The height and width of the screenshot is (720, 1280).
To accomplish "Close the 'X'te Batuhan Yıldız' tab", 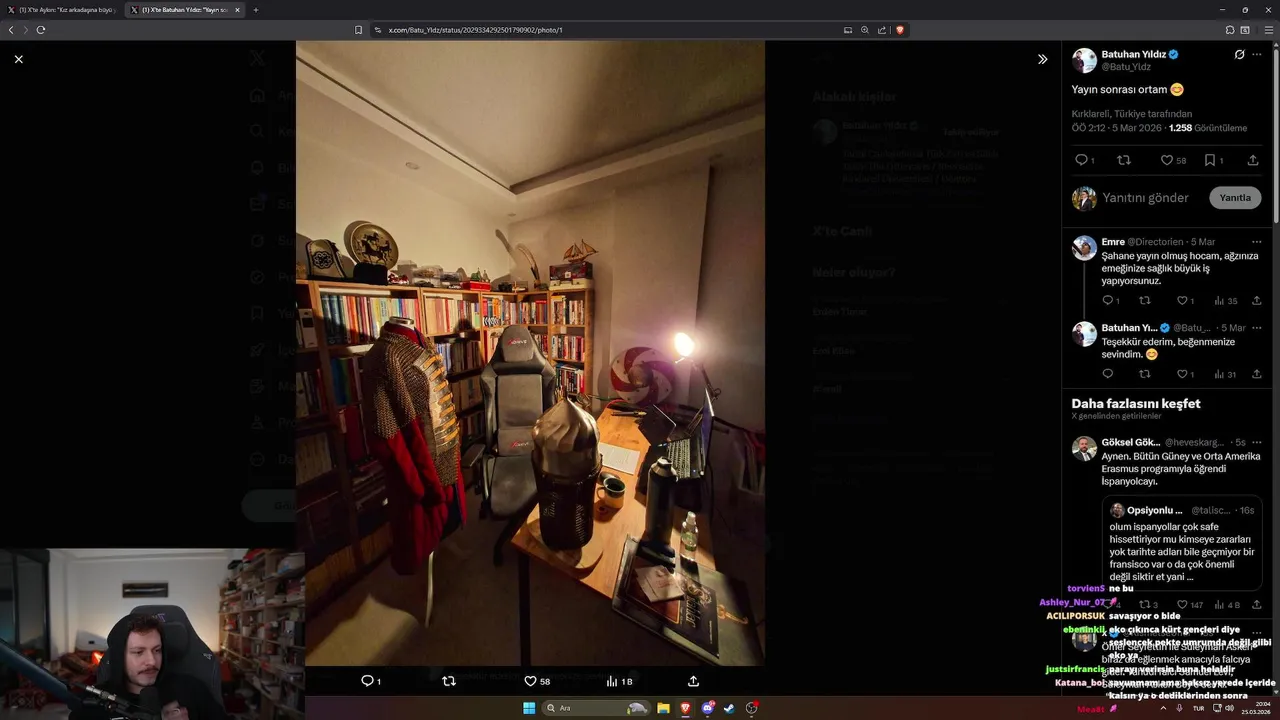I will click(237, 10).
